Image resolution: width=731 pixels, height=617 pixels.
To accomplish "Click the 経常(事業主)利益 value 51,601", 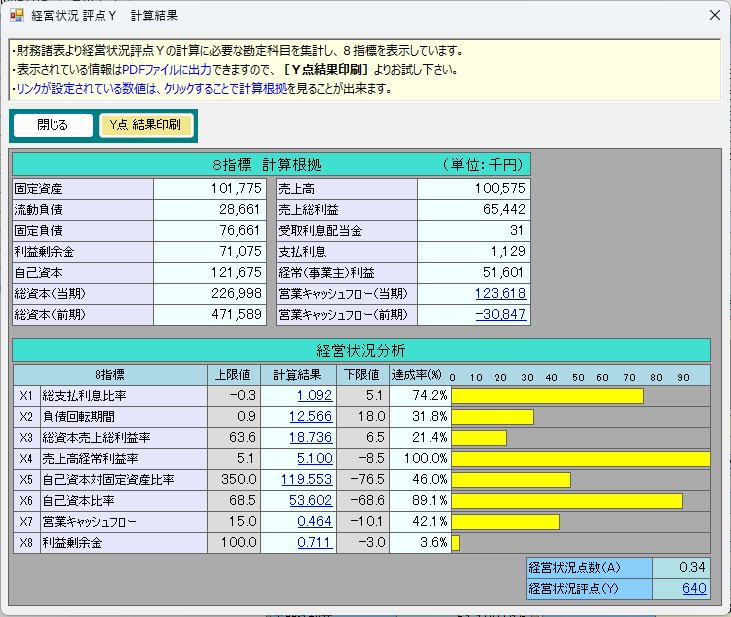I will tap(474, 272).
